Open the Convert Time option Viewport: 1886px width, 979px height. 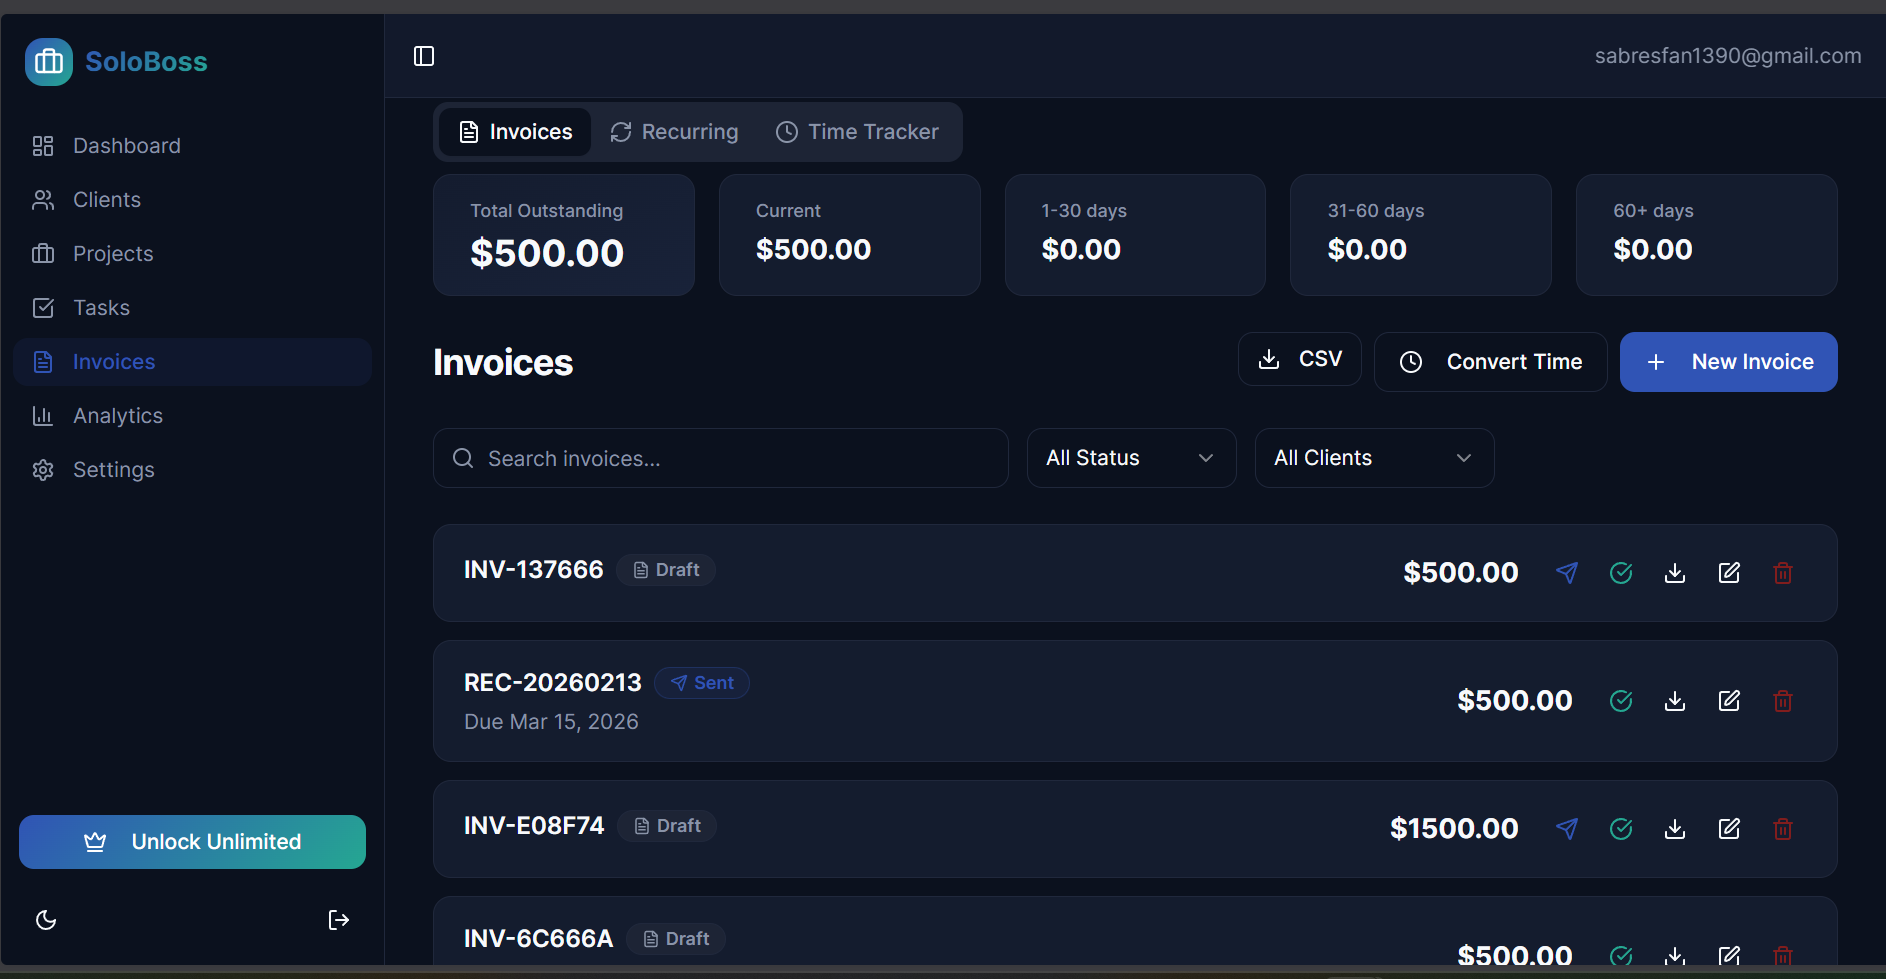click(1490, 361)
